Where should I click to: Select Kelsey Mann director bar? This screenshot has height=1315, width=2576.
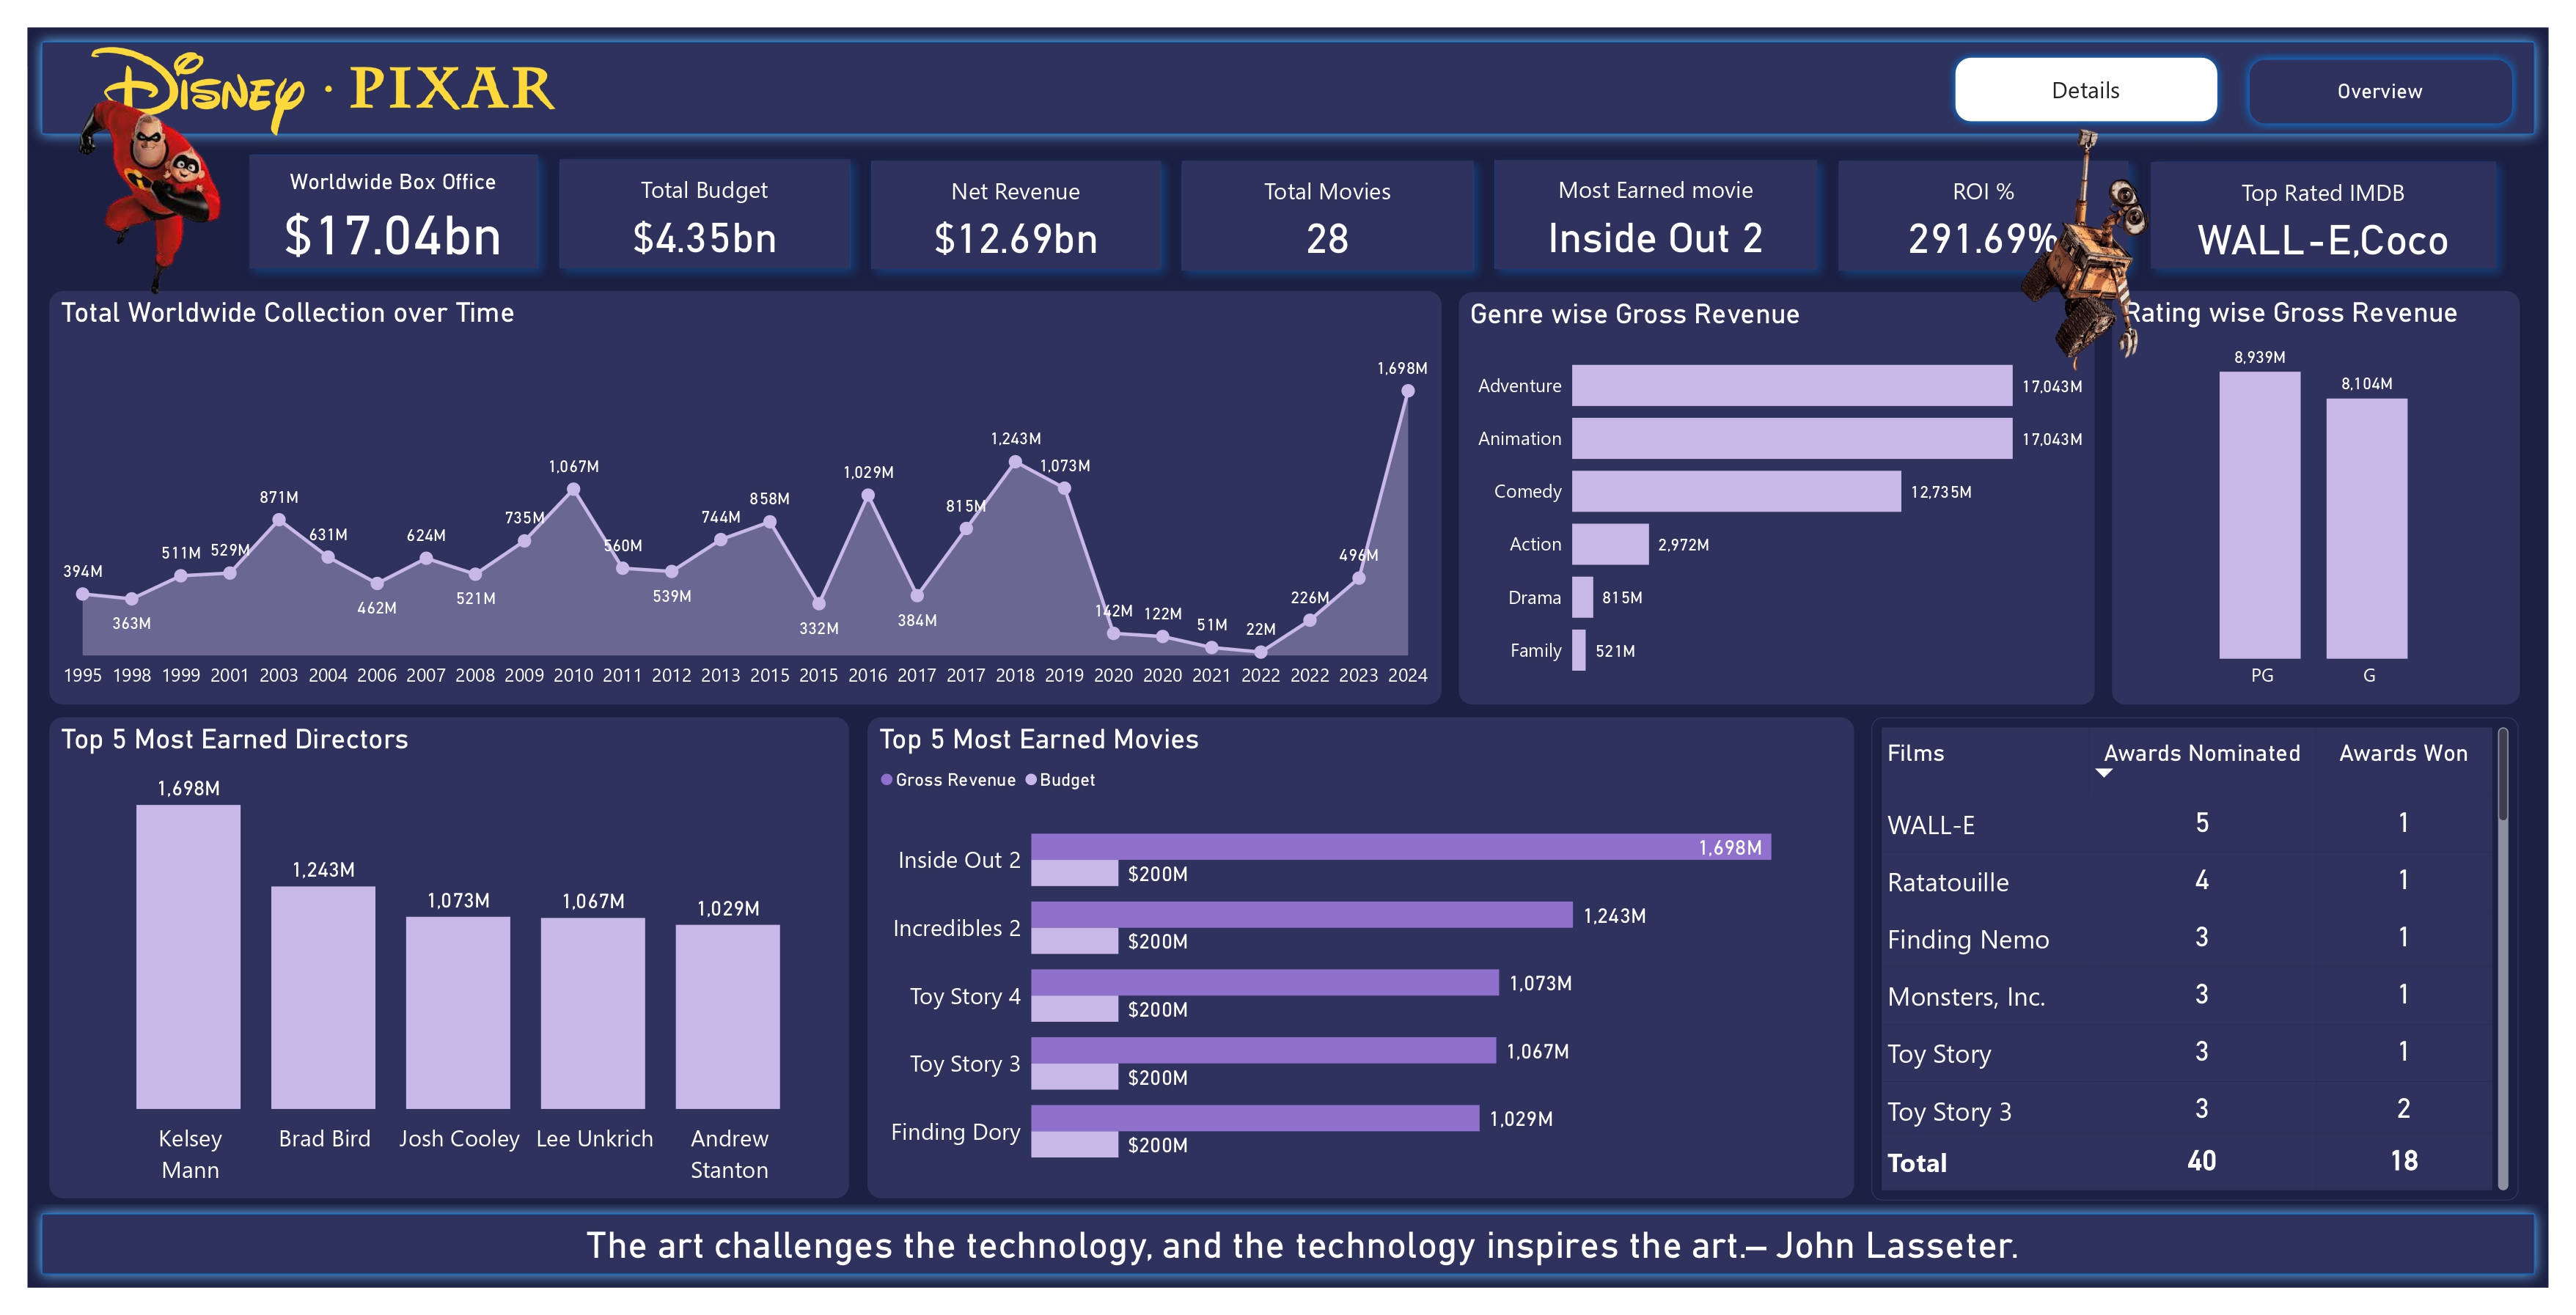coord(188,957)
